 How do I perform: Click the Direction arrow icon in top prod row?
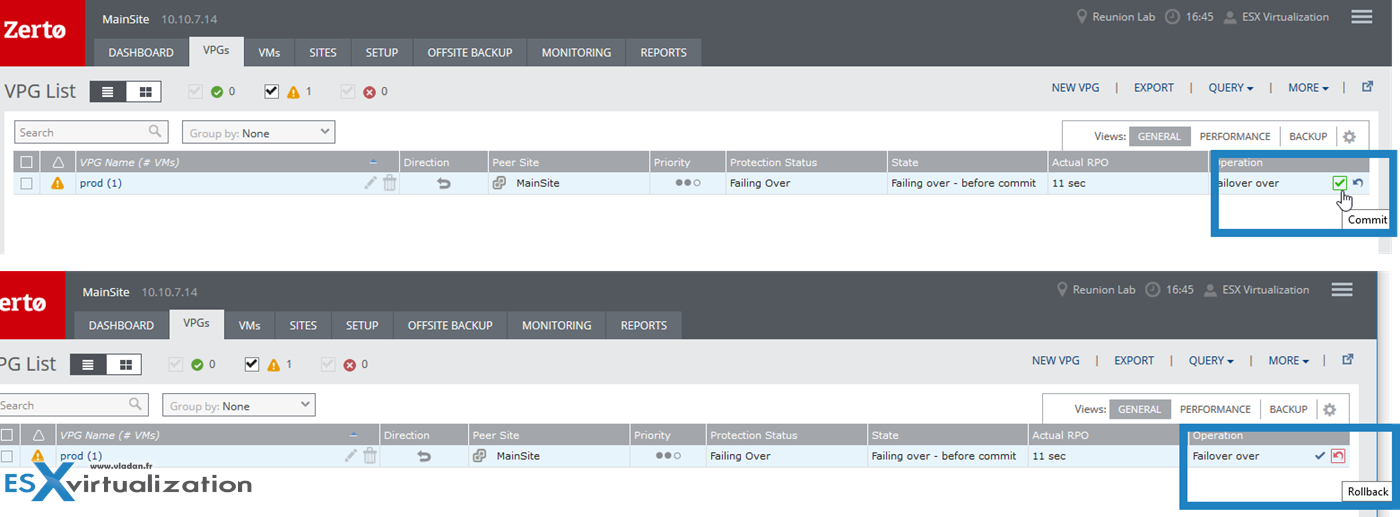(x=444, y=183)
